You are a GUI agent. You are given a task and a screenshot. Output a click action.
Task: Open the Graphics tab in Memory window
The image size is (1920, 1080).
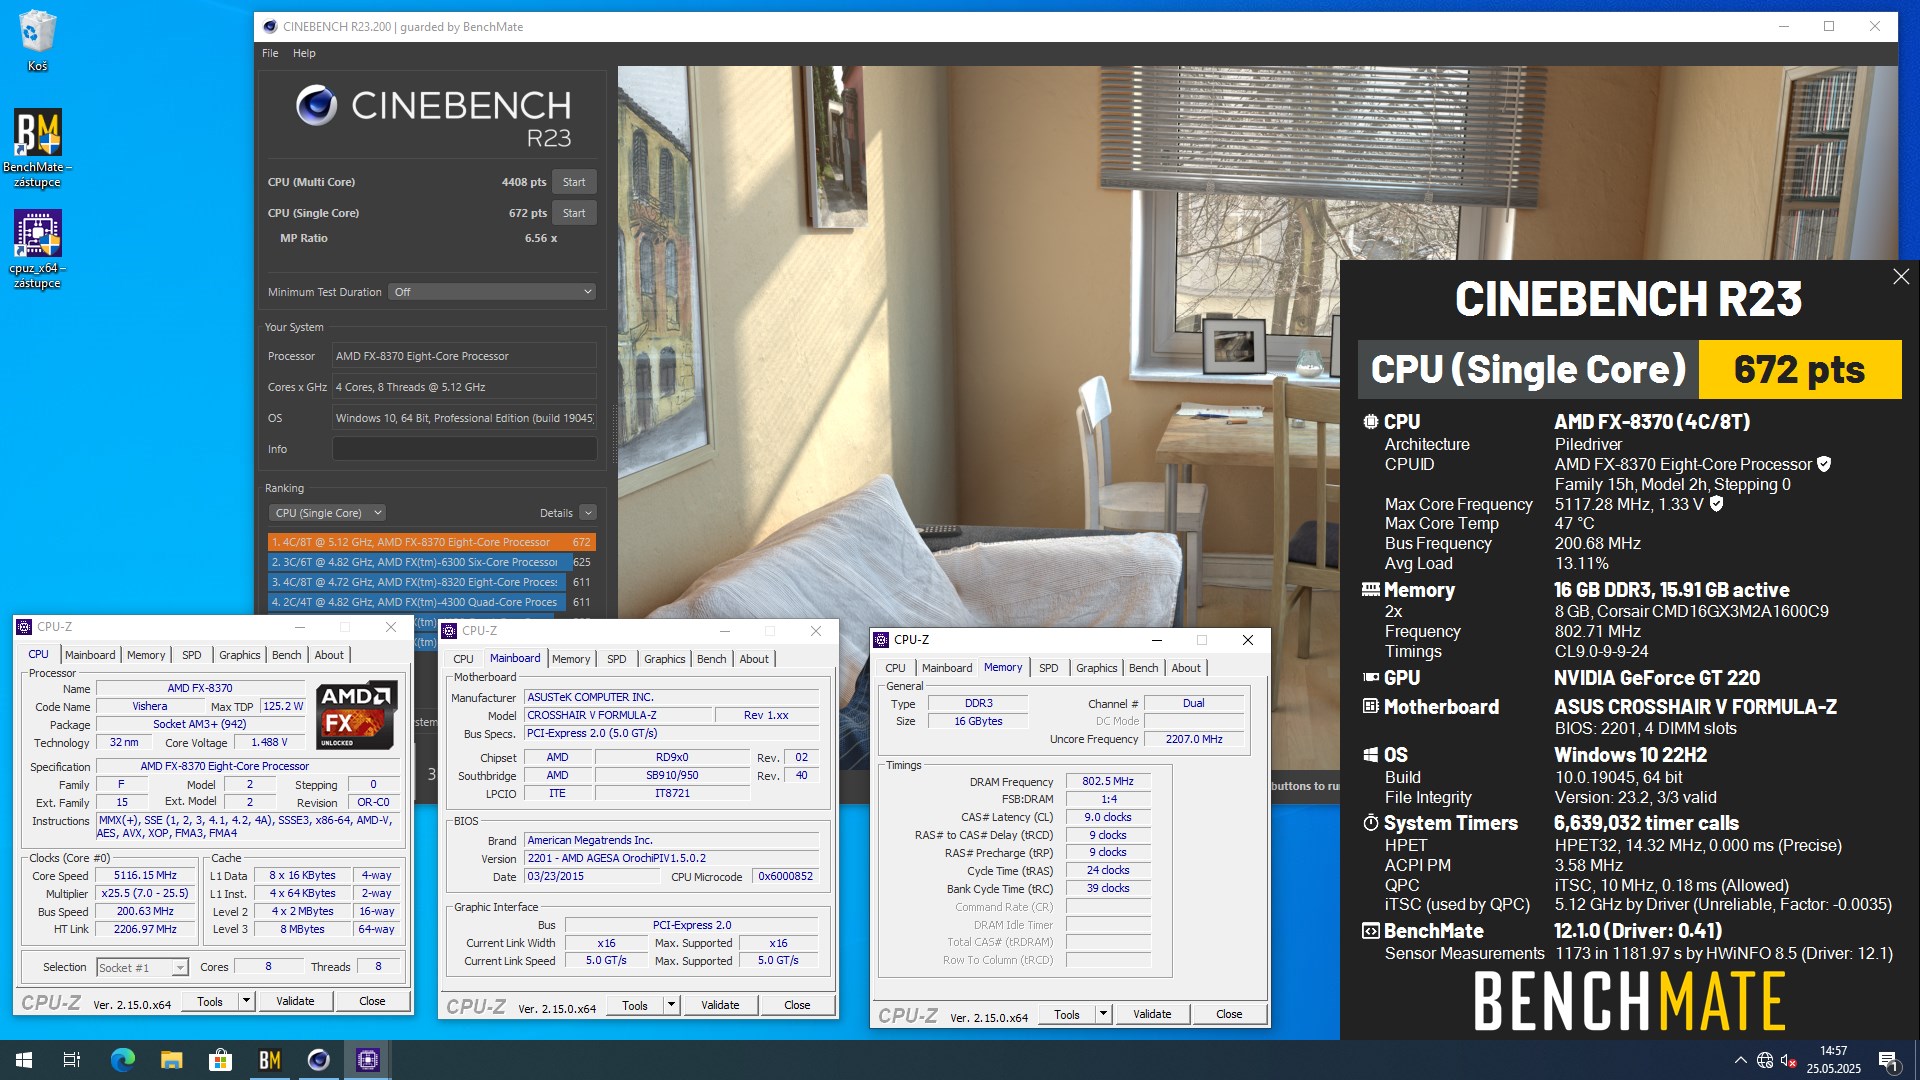tap(1097, 668)
